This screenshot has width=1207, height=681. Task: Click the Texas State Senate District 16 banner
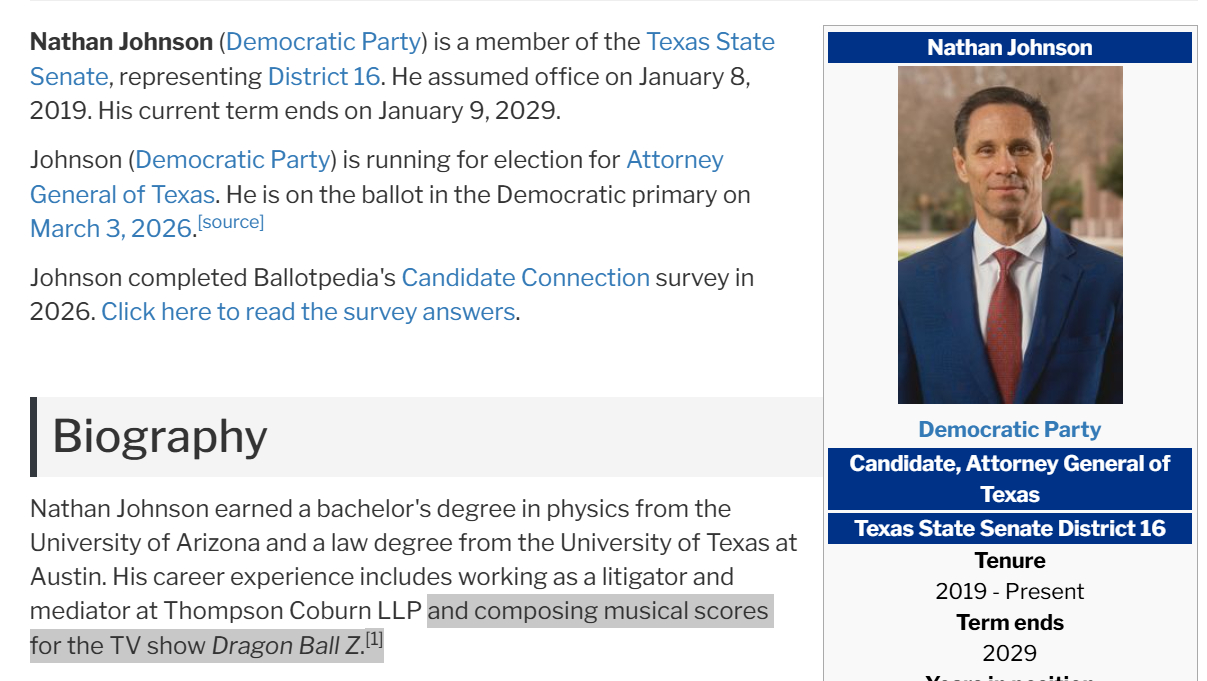pos(1009,528)
